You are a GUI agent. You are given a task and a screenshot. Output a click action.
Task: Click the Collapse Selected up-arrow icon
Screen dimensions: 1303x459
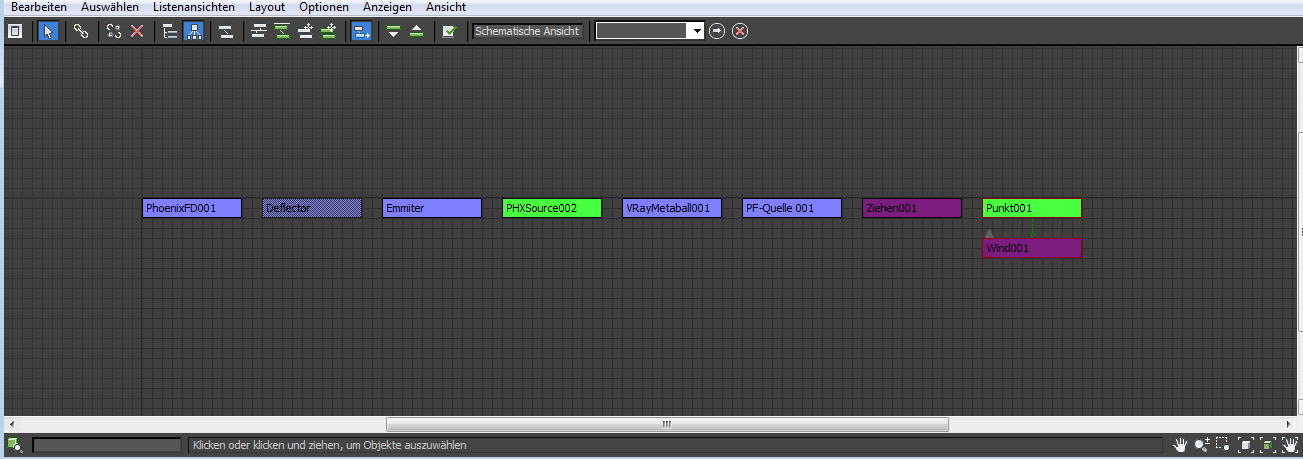coord(417,31)
